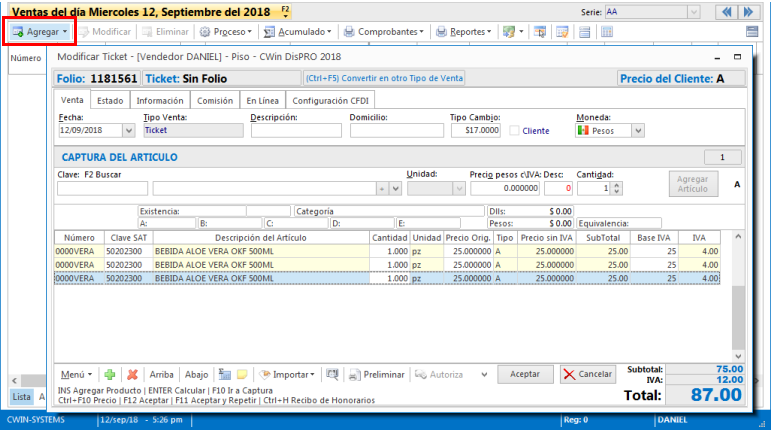Click the Clave article search field

(x=102, y=188)
